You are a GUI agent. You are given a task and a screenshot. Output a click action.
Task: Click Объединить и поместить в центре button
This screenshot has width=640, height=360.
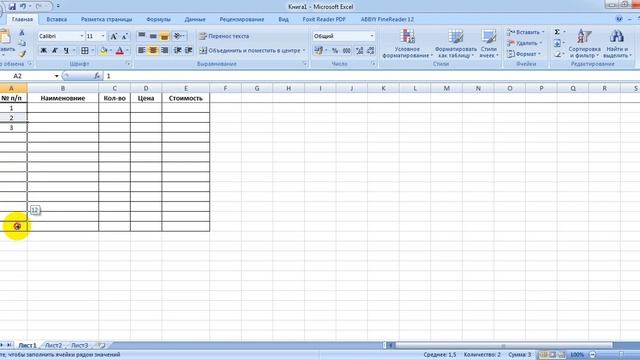252,51
